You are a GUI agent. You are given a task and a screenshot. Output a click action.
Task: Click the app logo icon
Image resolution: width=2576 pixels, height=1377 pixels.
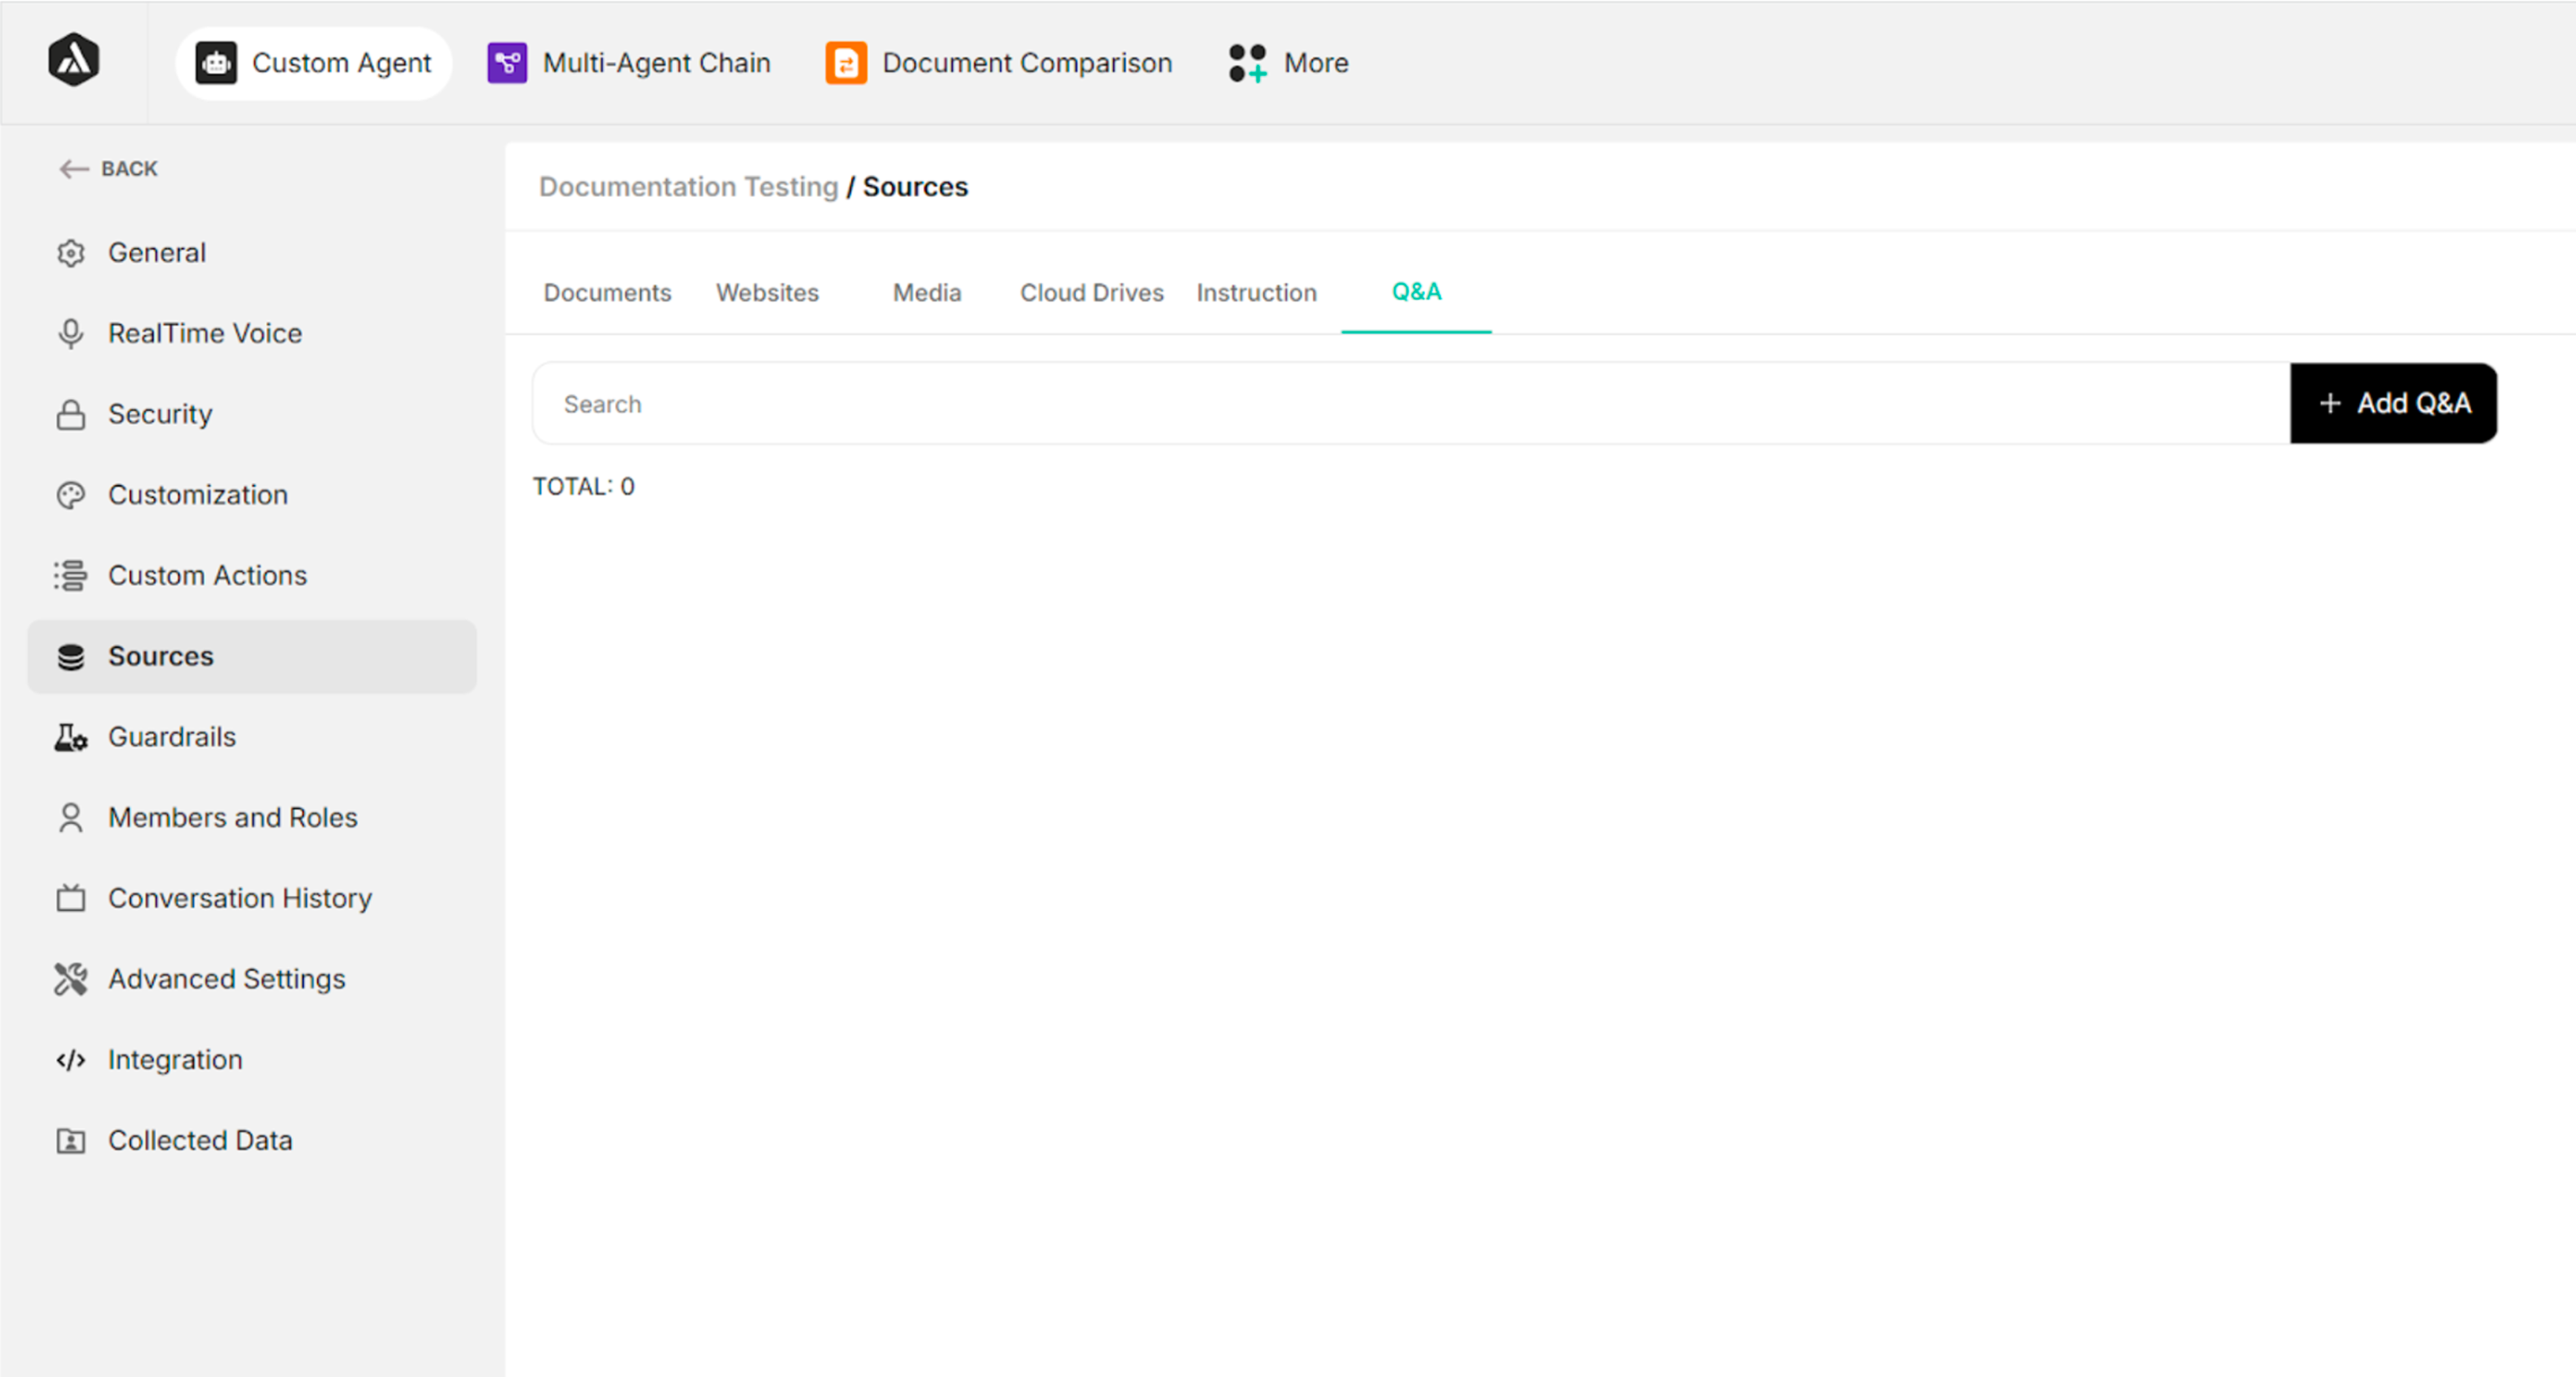point(73,60)
